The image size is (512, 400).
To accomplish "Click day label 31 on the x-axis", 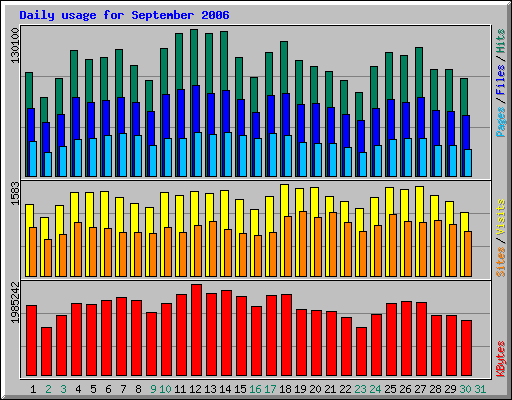I will (480, 389).
